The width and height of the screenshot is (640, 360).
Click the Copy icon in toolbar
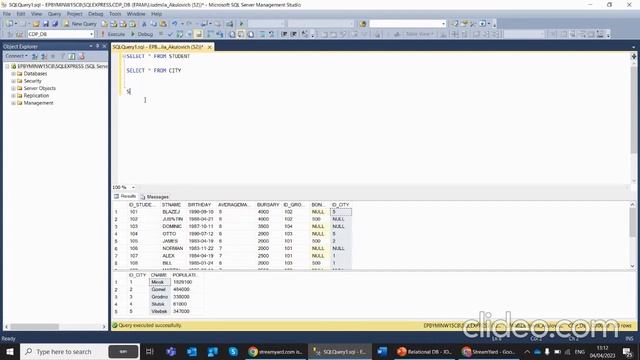tap(153, 24)
